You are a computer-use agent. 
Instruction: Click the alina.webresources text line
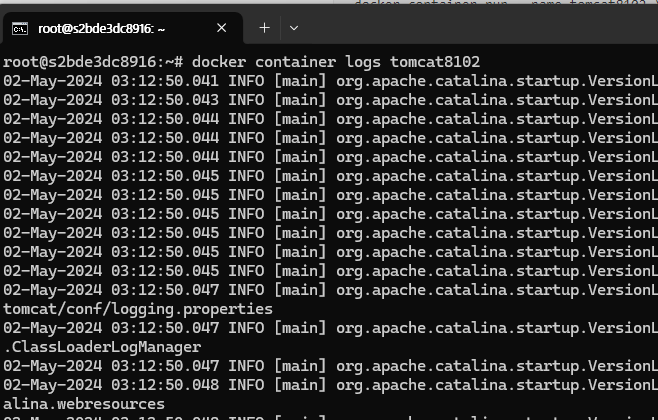coord(84,404)
